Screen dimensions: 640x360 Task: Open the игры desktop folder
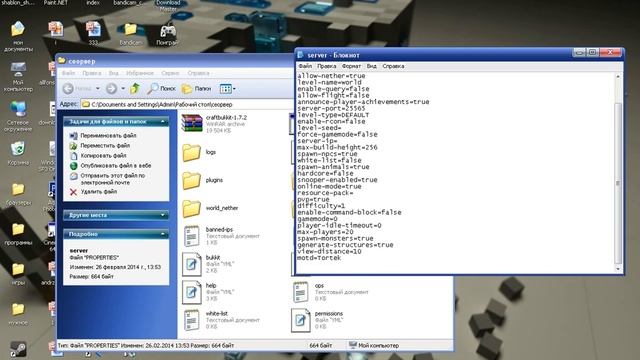18,274
